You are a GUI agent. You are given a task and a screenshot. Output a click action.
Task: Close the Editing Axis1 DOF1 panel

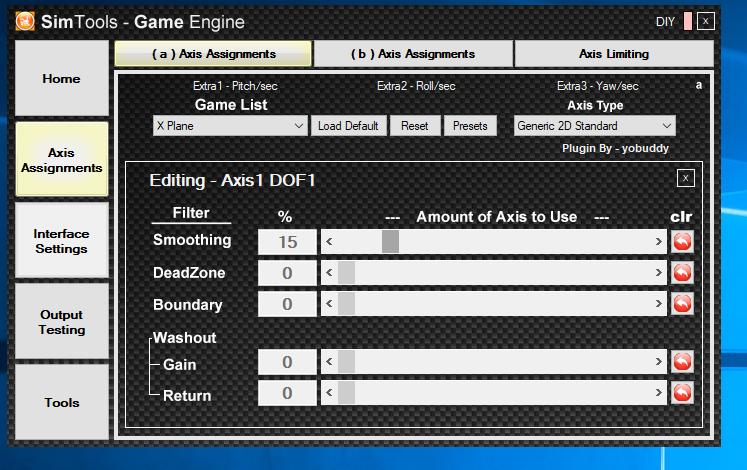[686, 178]
